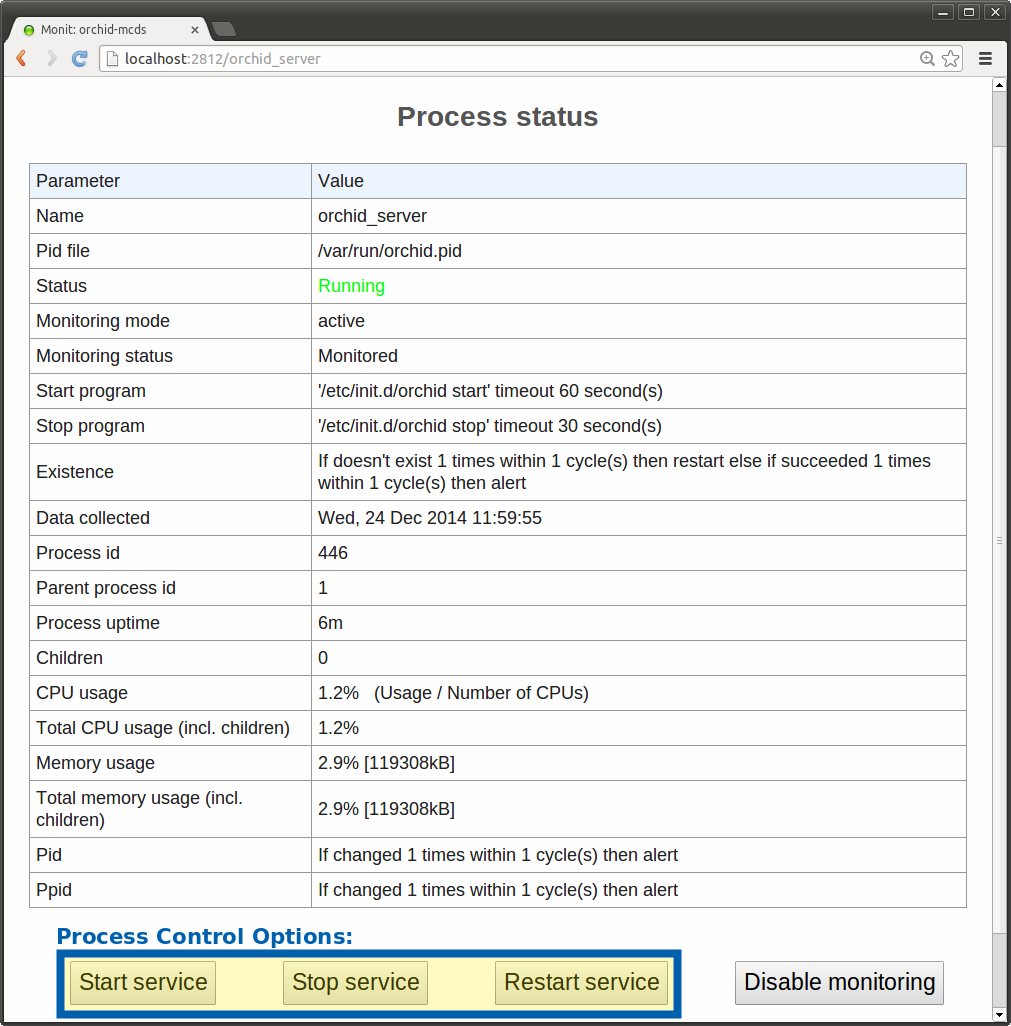Click the CPU usage row label
1011x1026 pixels.
tap(82, 693)
